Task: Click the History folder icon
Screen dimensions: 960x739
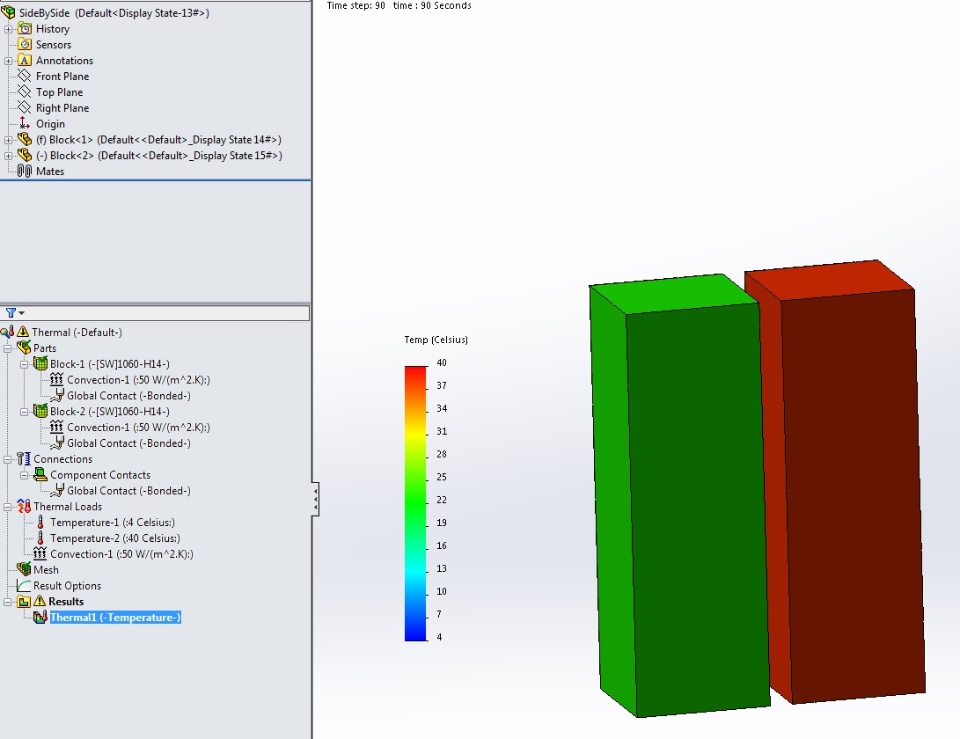Action: tap(24, 29)
